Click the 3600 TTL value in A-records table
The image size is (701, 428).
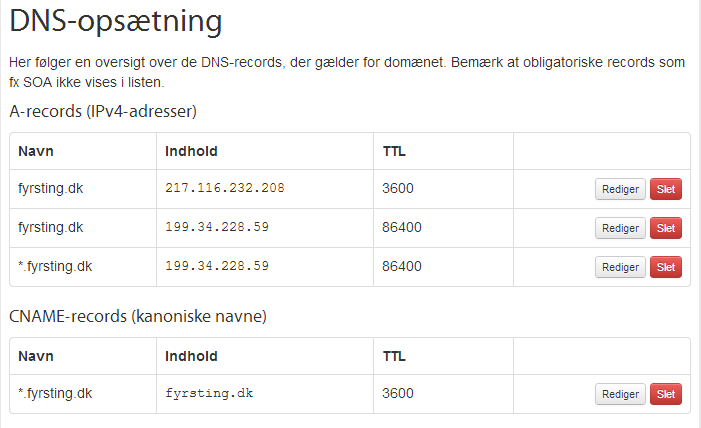[x=398, y=188]
